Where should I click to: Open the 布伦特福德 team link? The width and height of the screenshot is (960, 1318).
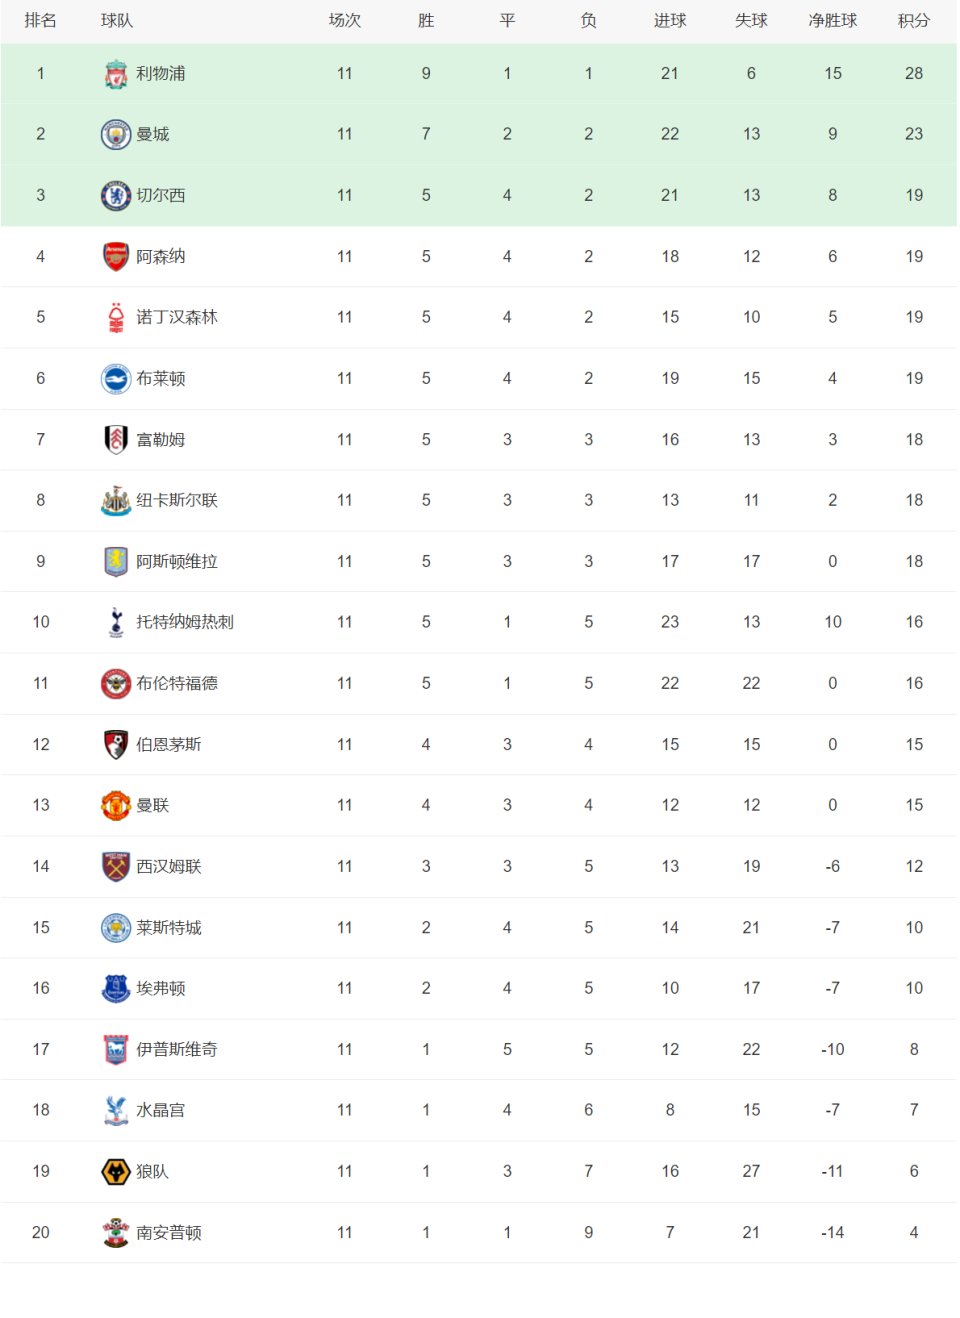pyautogui.click(x=177, y=683)
